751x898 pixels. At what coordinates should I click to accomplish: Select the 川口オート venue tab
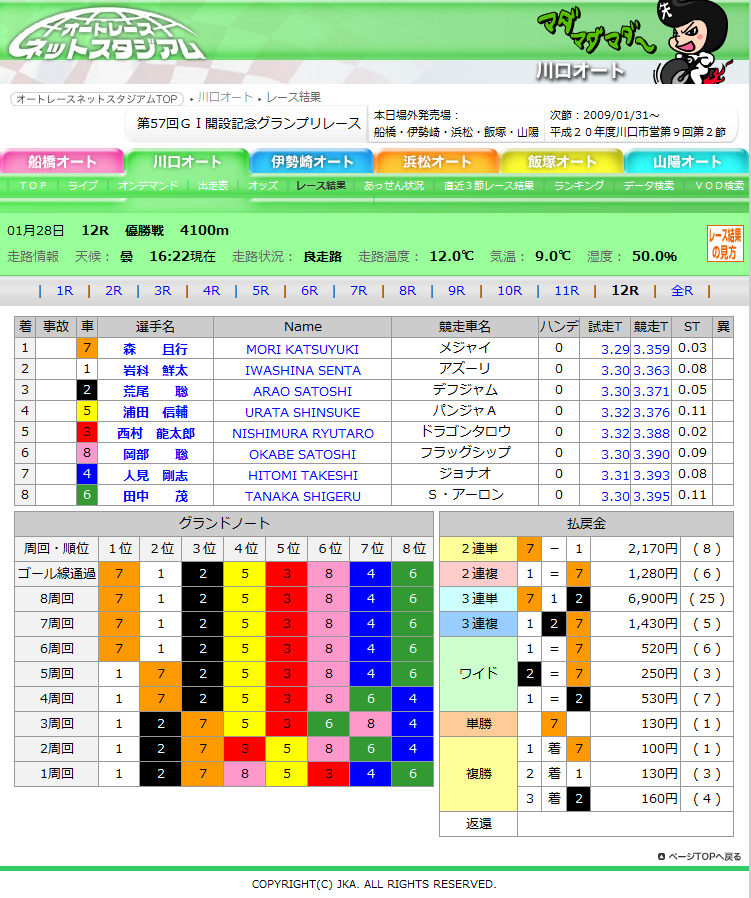point(187,162)
